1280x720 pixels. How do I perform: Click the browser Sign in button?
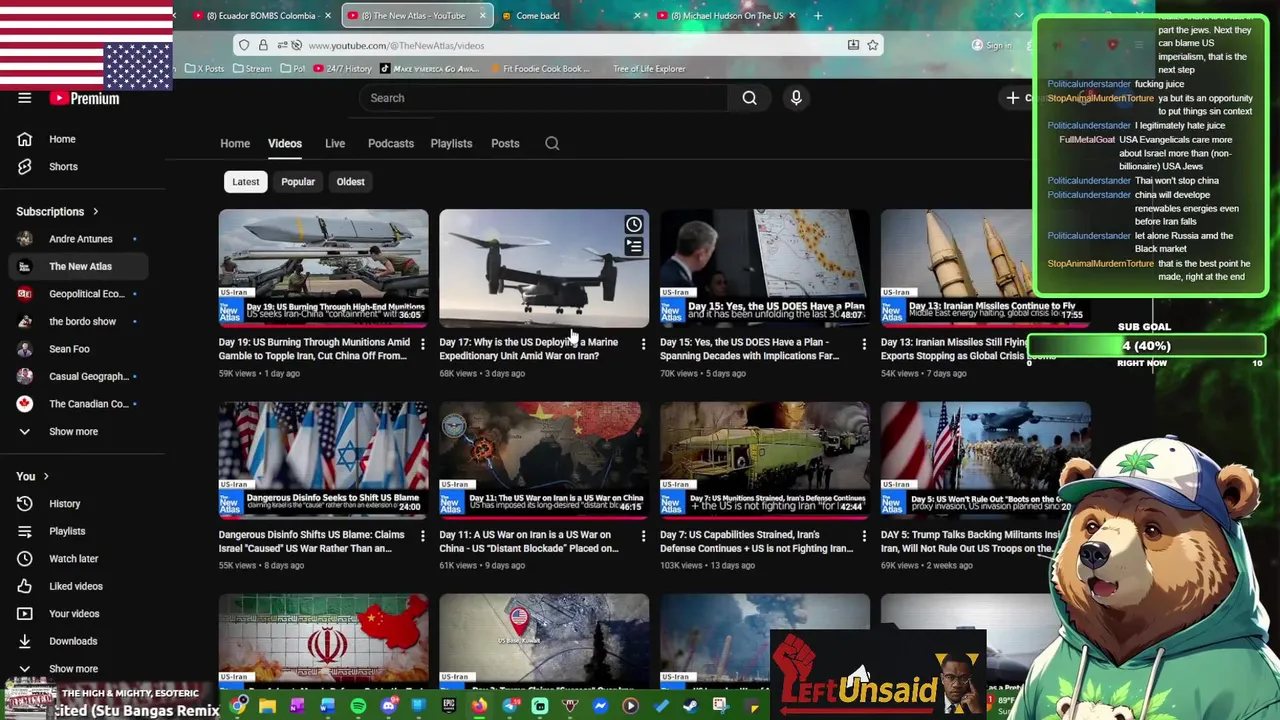click(x=991, y=45)
